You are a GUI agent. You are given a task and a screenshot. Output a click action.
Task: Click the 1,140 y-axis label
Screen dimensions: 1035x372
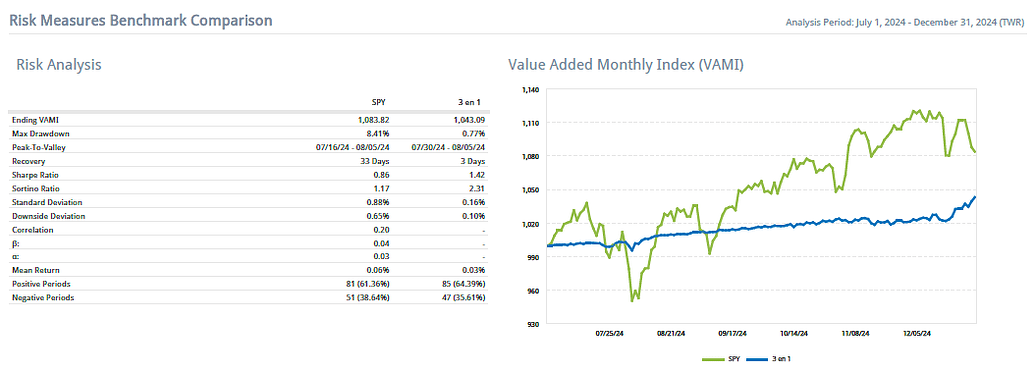tap(531, 89)
